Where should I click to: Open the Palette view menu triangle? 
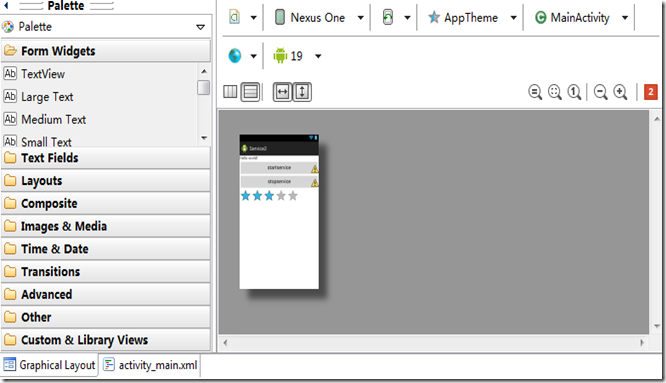point(200,27)
